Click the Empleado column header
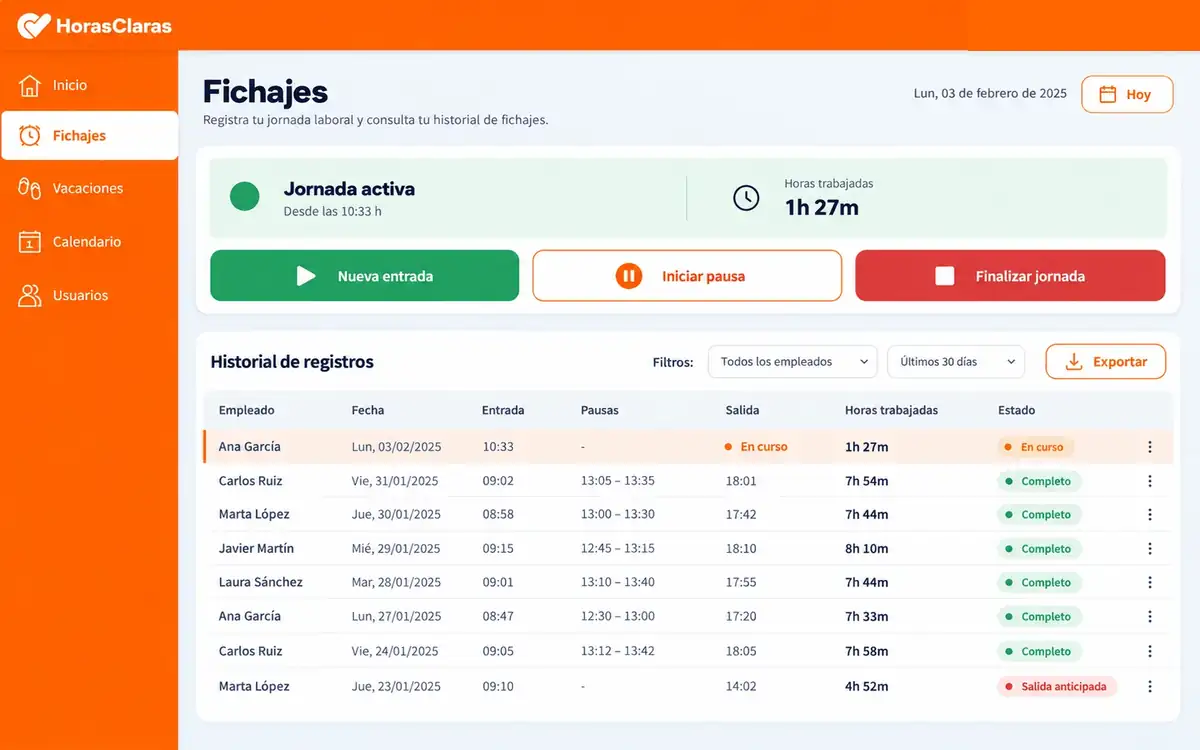 click(246, 410)
